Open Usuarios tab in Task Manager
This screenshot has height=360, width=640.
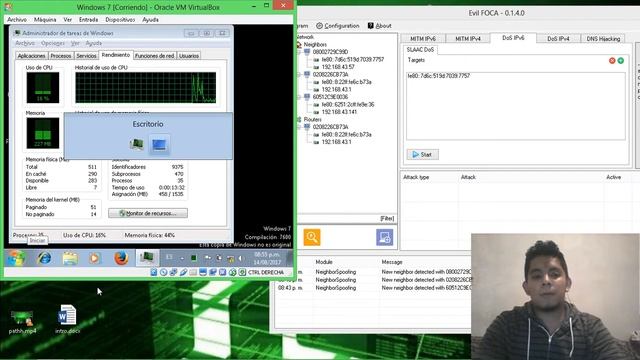pos(189,56)
